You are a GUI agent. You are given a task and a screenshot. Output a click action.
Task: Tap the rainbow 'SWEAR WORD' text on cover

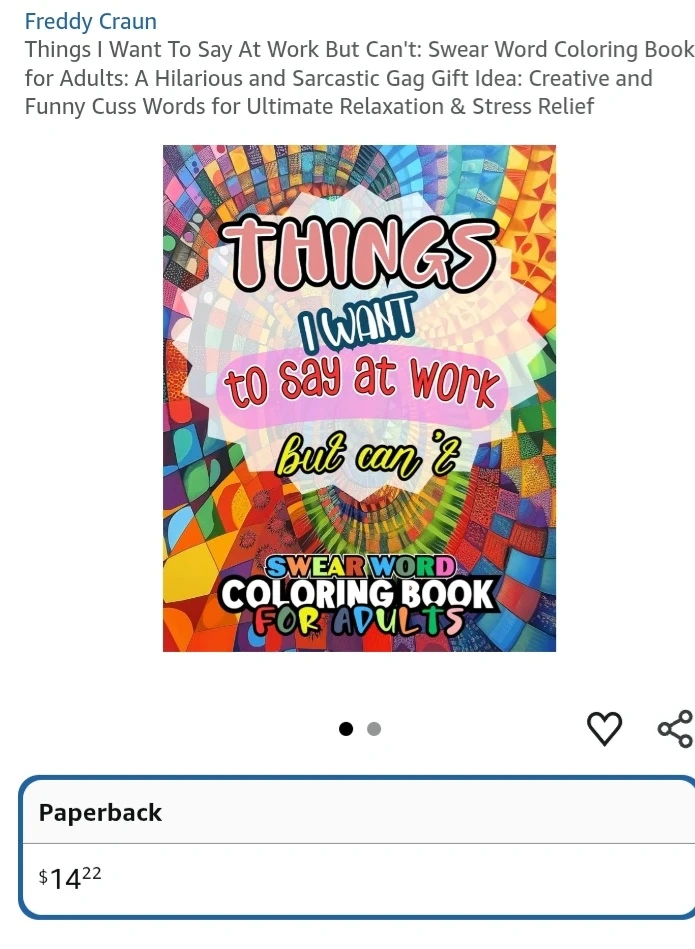point(361,567)
